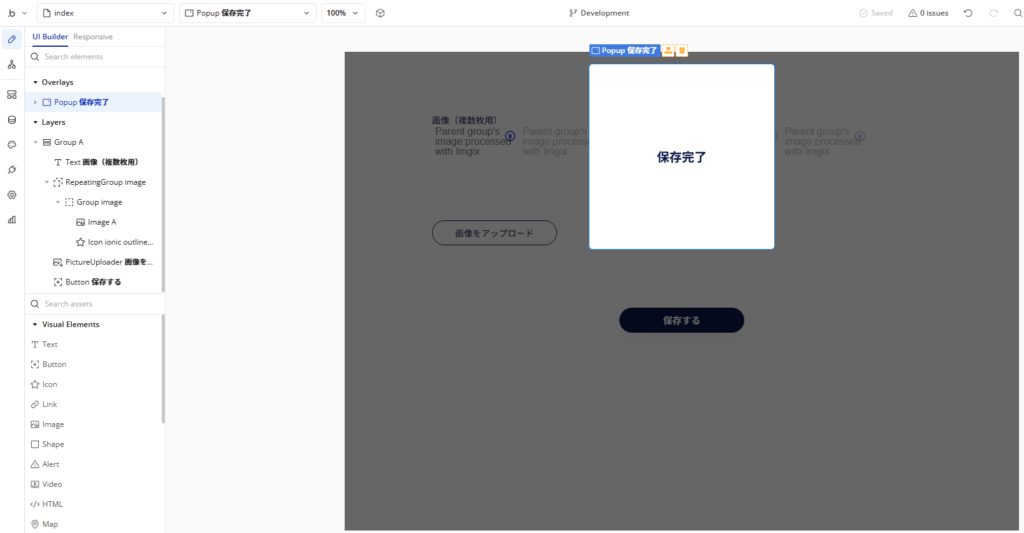Image resolution: width=1024 pixels, height=533 pixels.
Task: Click the Development branch label
Action: pyautogui.click(x=599, y=13)
